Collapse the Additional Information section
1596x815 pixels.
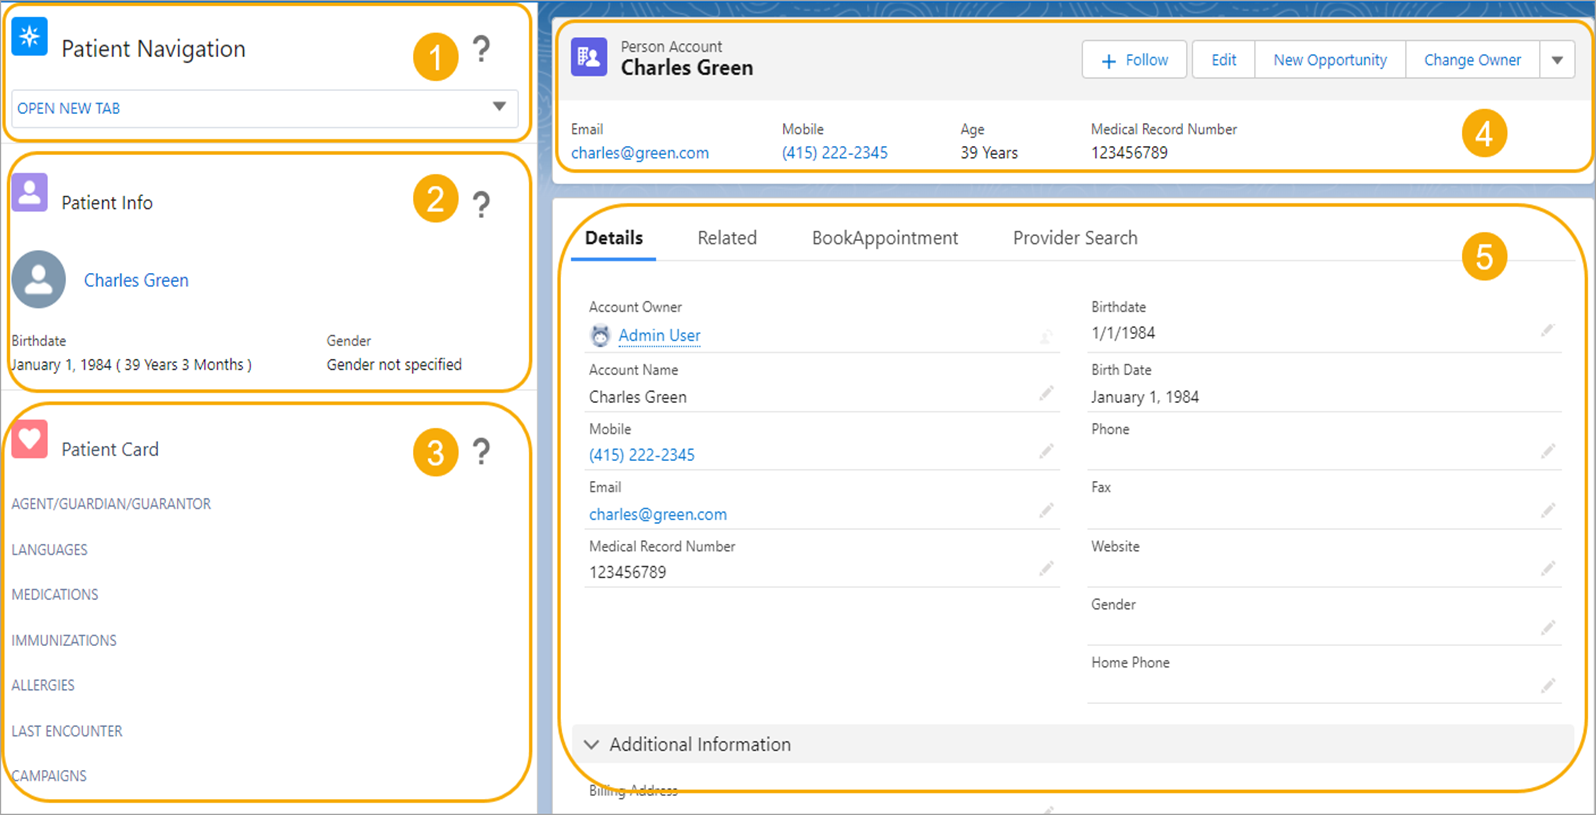click(1073, 745)
